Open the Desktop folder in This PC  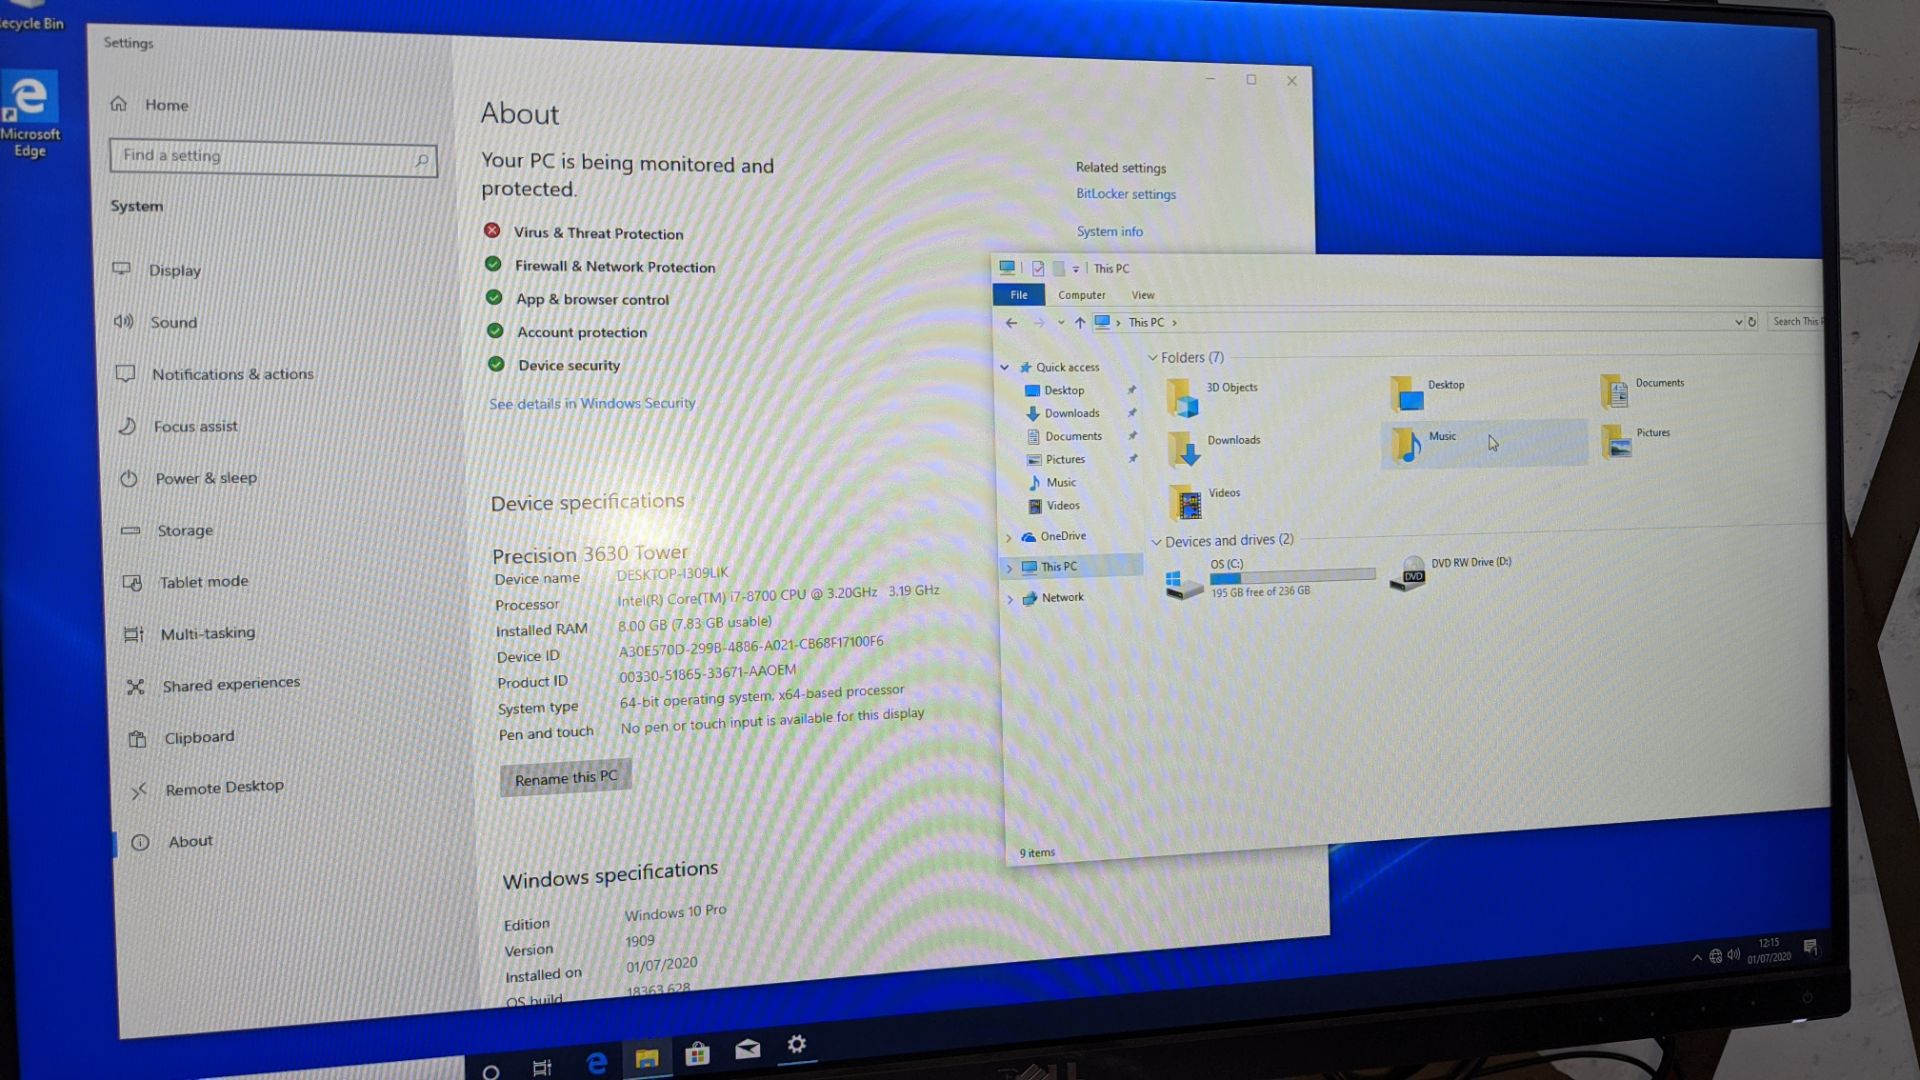[1428, 392]
